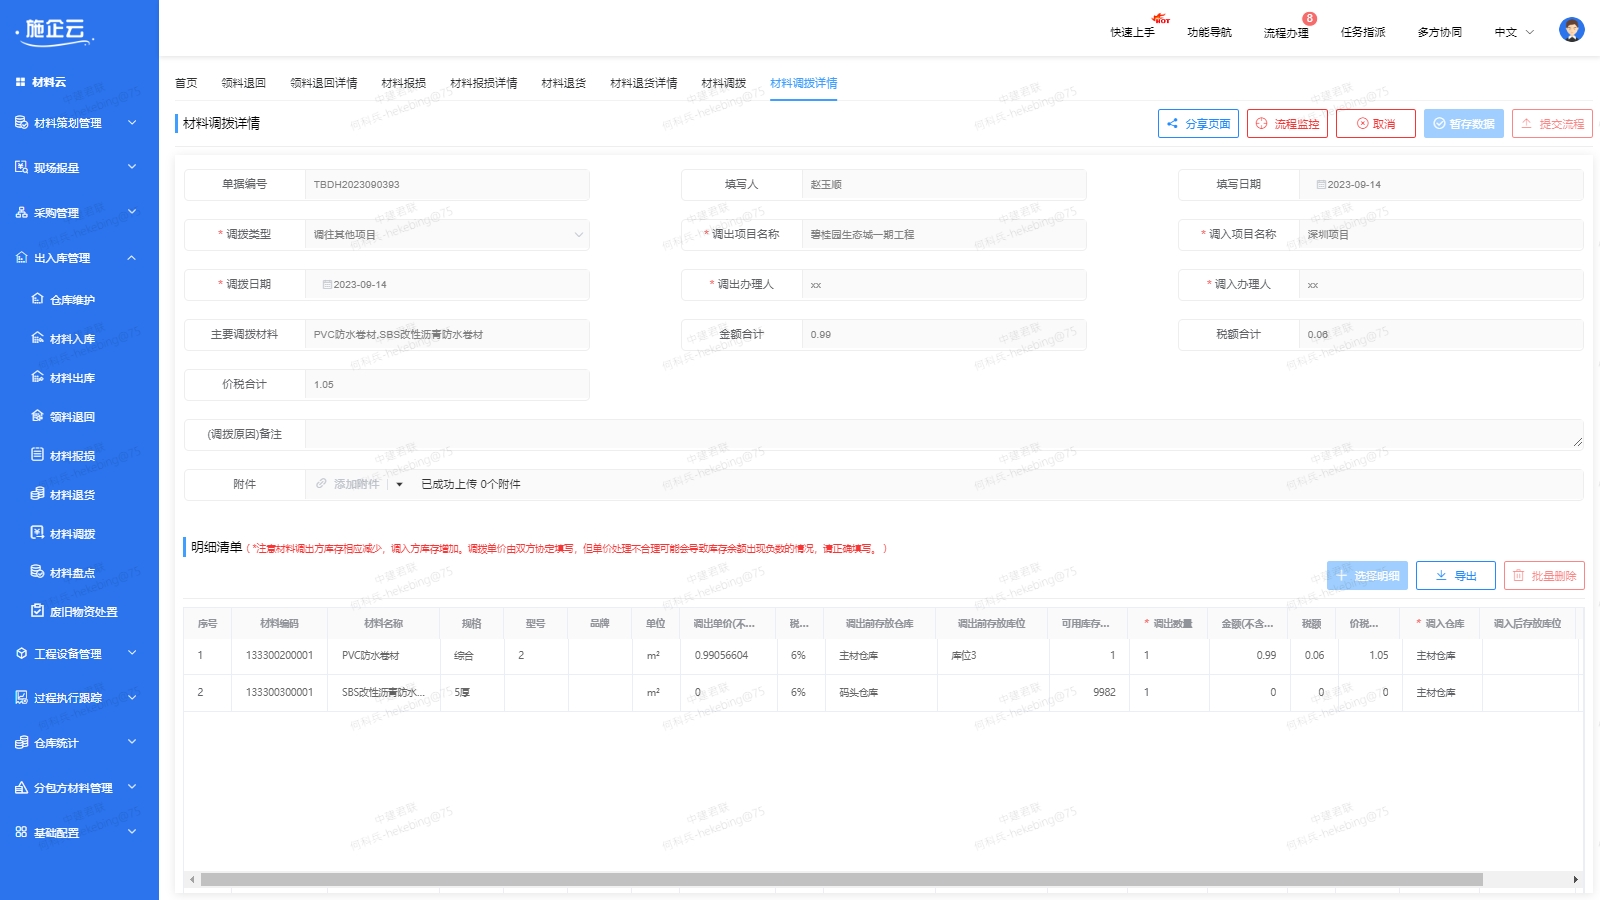This screenshot has width=1600, height=900.
Task: Click the (调拨原因)备注 text area
Action: [x=944, y=435]
